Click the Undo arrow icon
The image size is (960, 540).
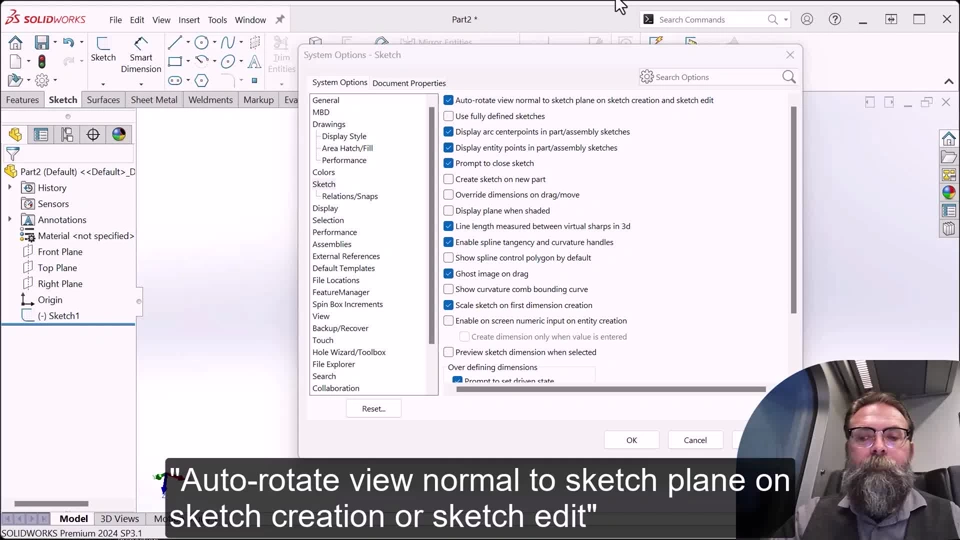click(68, 42)
